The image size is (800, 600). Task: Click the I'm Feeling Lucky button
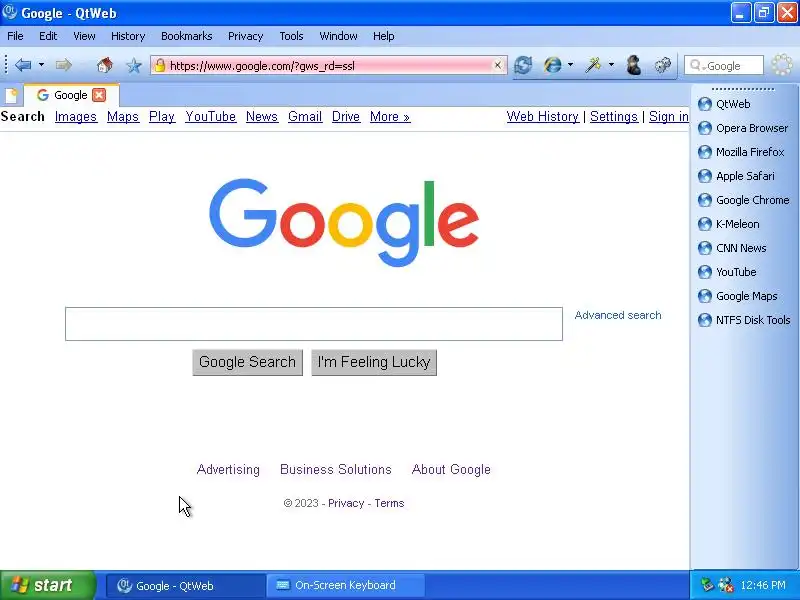click(x=374, y=362)
